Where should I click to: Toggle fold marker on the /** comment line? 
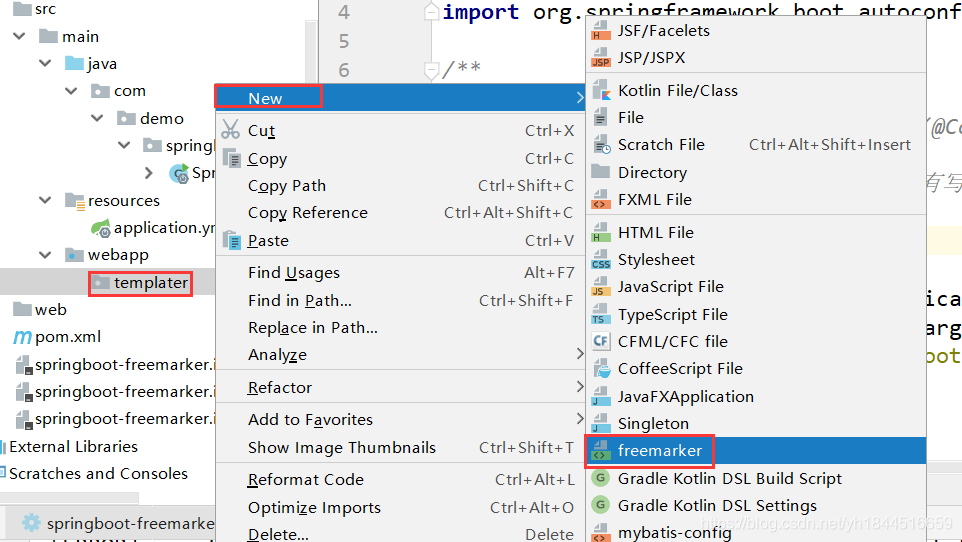pos(432,69)
